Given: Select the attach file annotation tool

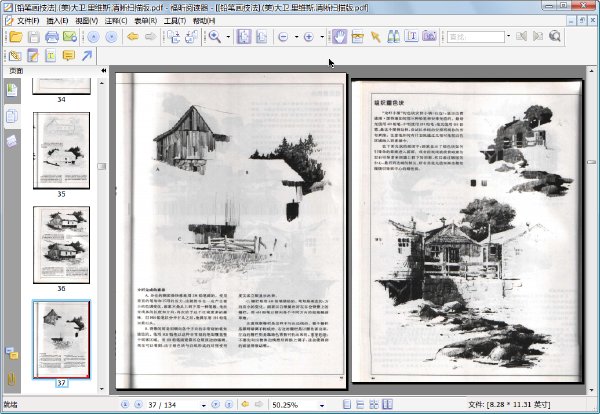Looking at the screenshot, I should click(15, 56).
